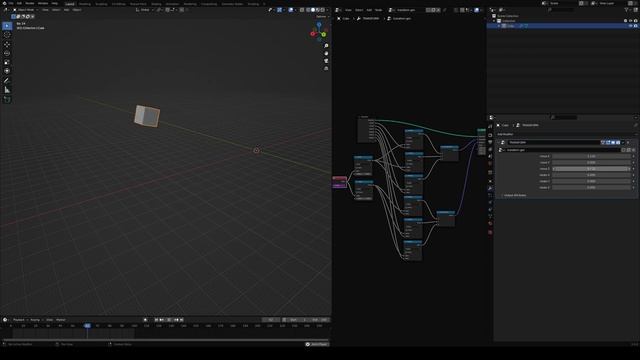The image size is (640, 360).
Task: Switch viewport to rendered shading mode
Action: click(x=322, y=10)
